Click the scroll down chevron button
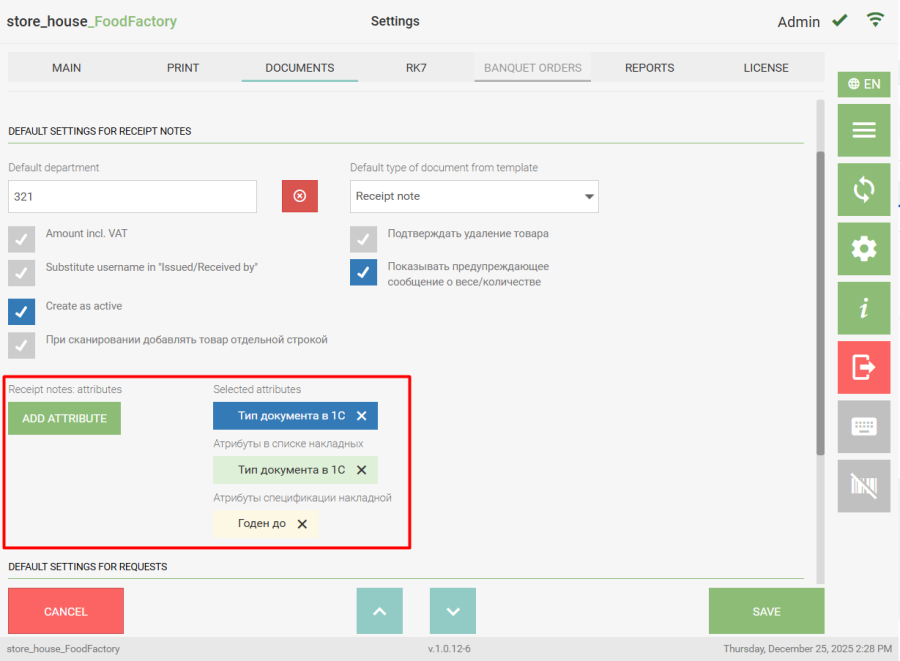The width and height of the screenshot is (900, 661). [x=453, y=611]
